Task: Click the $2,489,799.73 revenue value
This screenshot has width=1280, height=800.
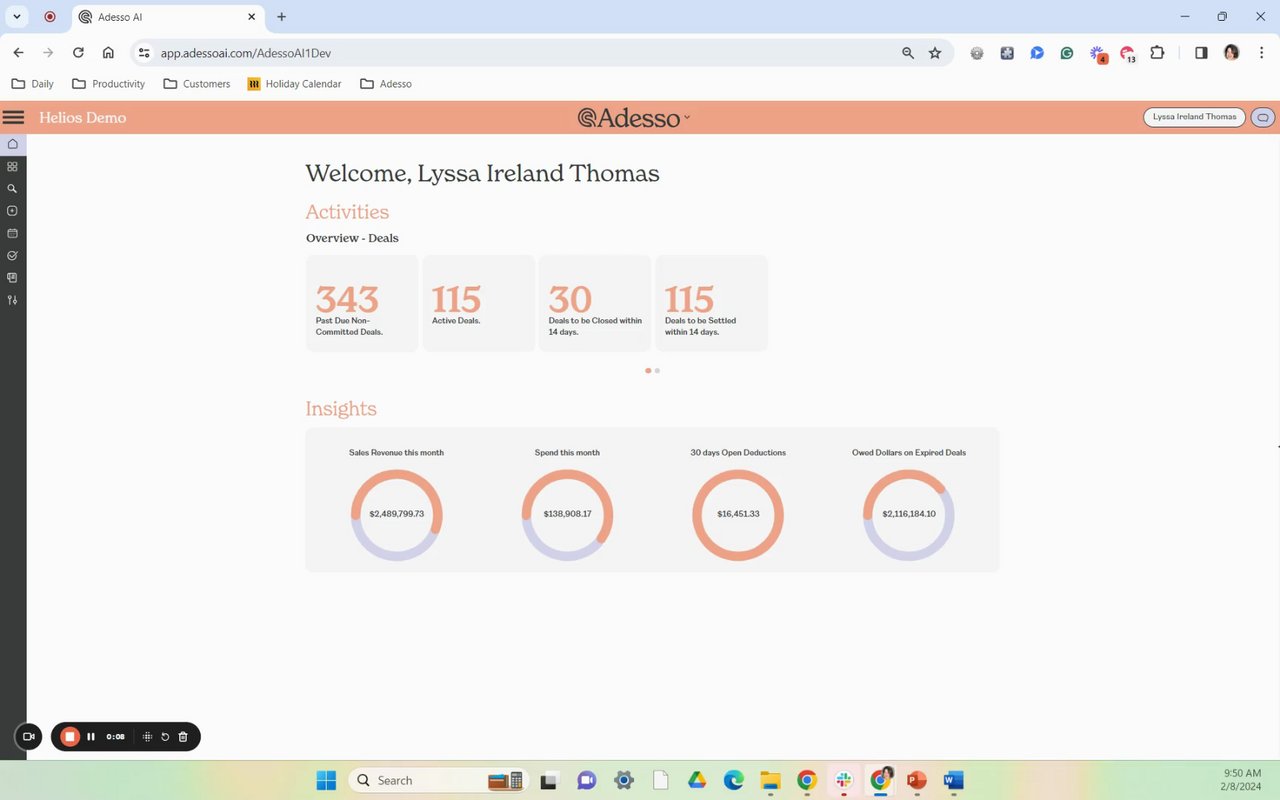Action: point(397,514)
